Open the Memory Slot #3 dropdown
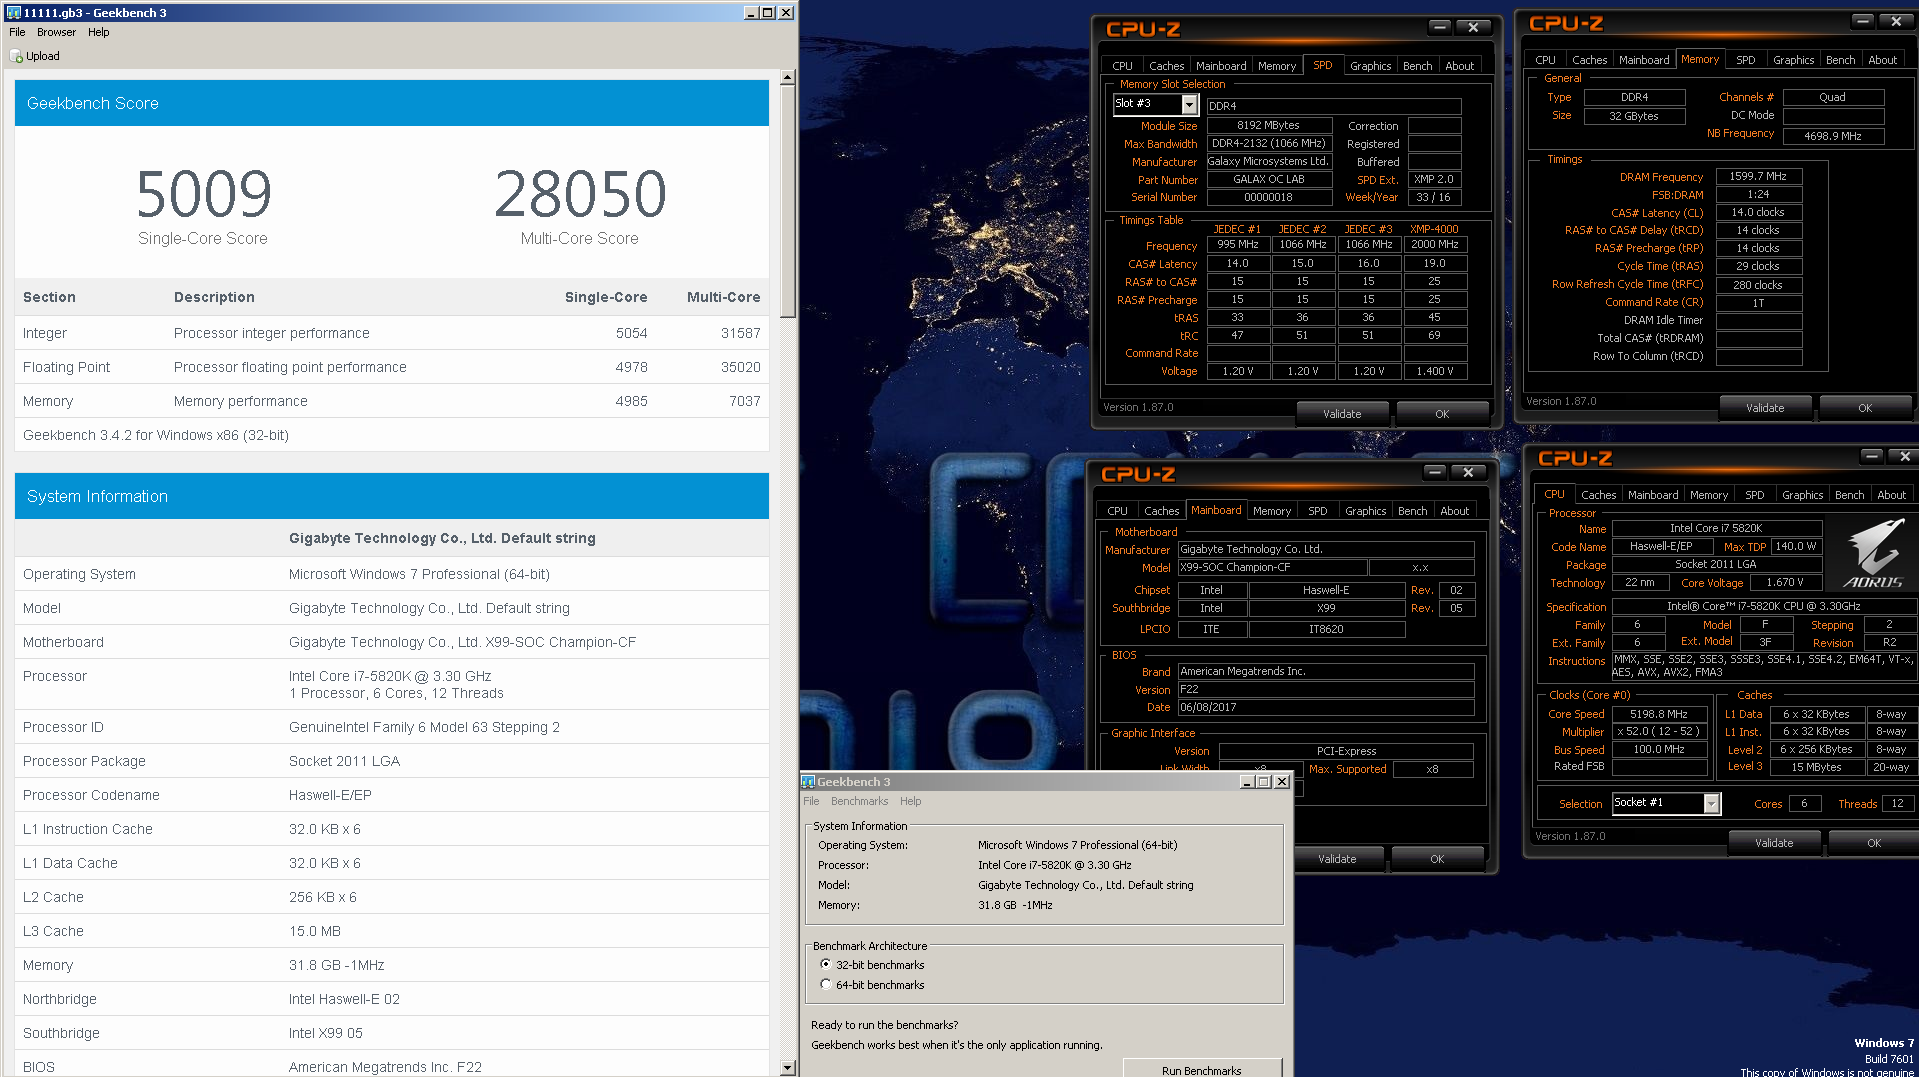 tap(1189, 105)
